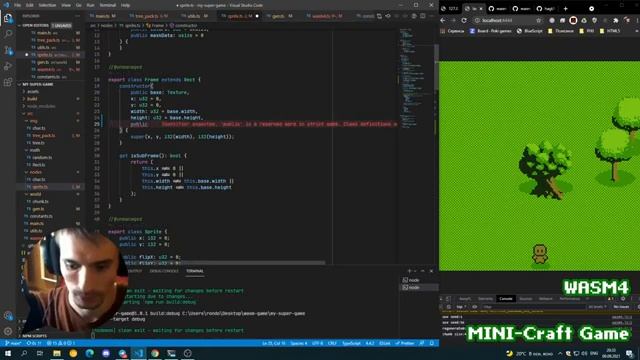Open Windows taskbar search
640x360 pixels.
point(24,353)
